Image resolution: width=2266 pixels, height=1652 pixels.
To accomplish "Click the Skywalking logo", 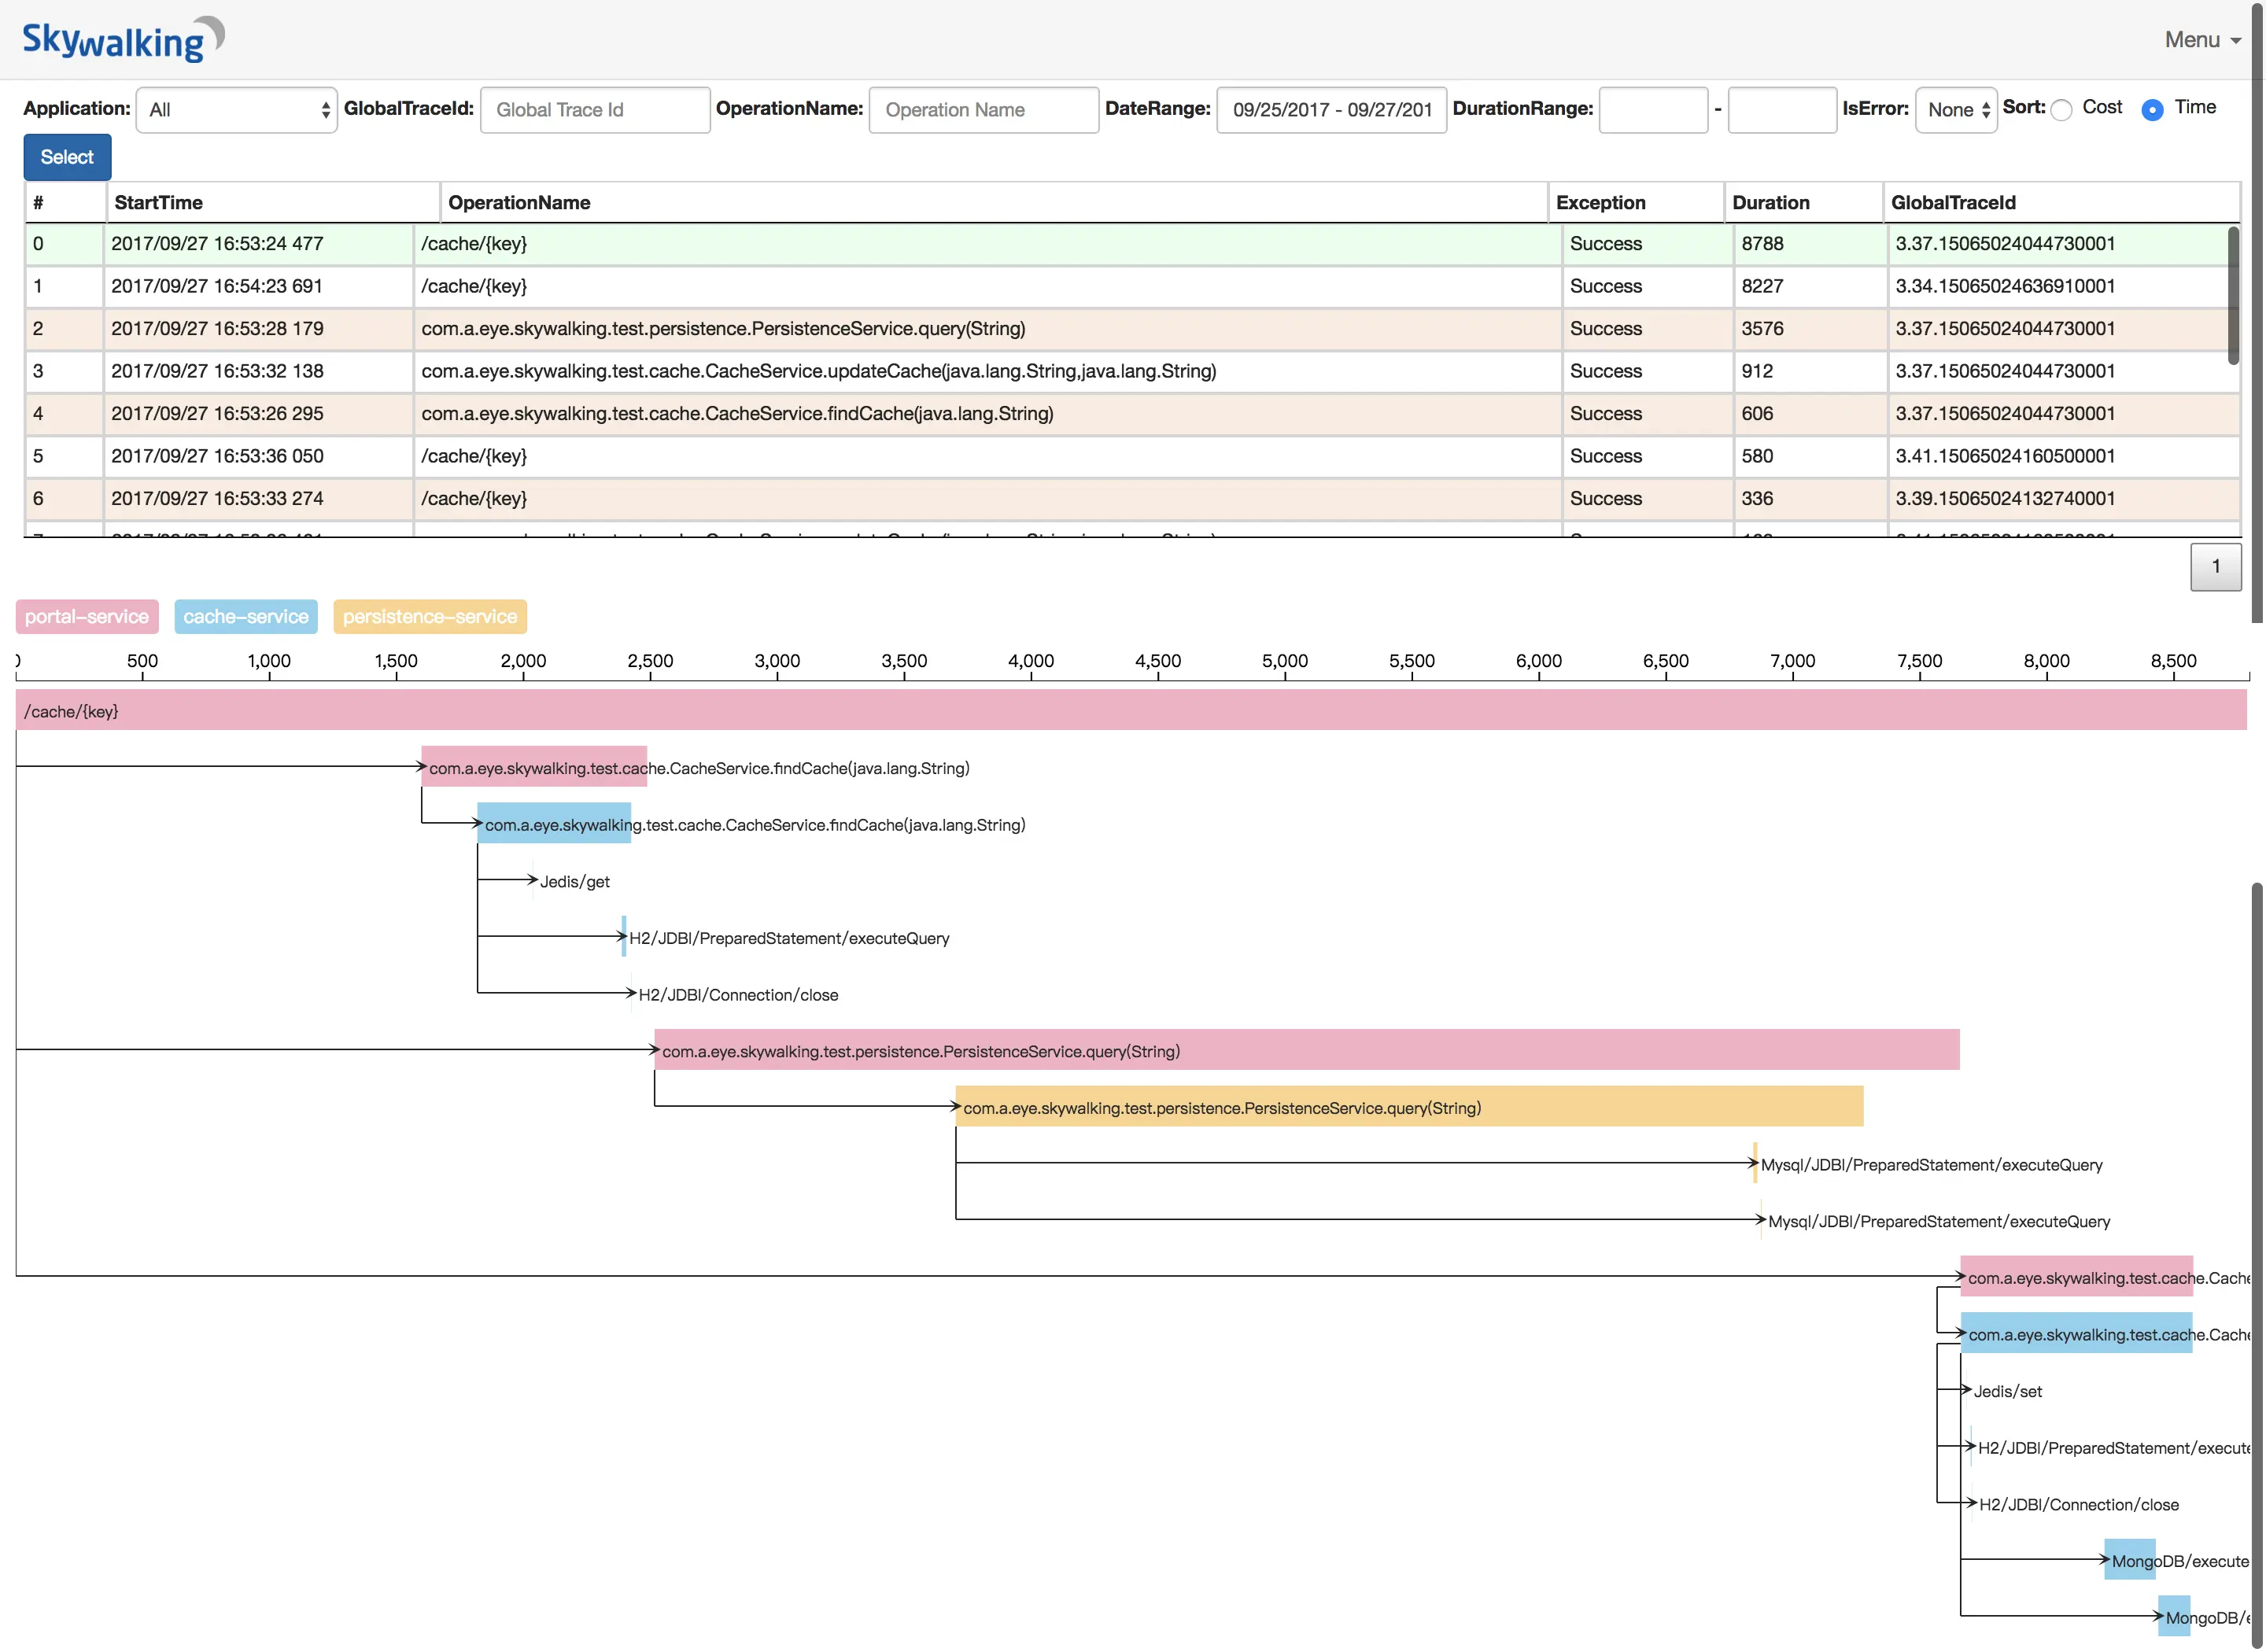I will tap(122, 40).
